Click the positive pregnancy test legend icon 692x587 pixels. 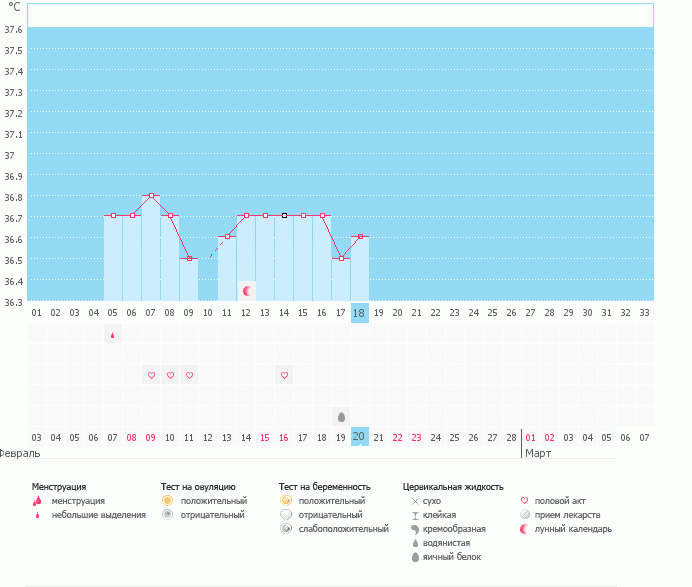tap(285, 500)
